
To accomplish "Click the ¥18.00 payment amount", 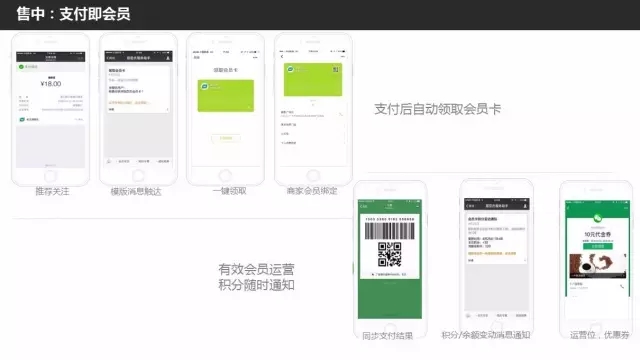I will pyautogui.click(x=51, y=84).
